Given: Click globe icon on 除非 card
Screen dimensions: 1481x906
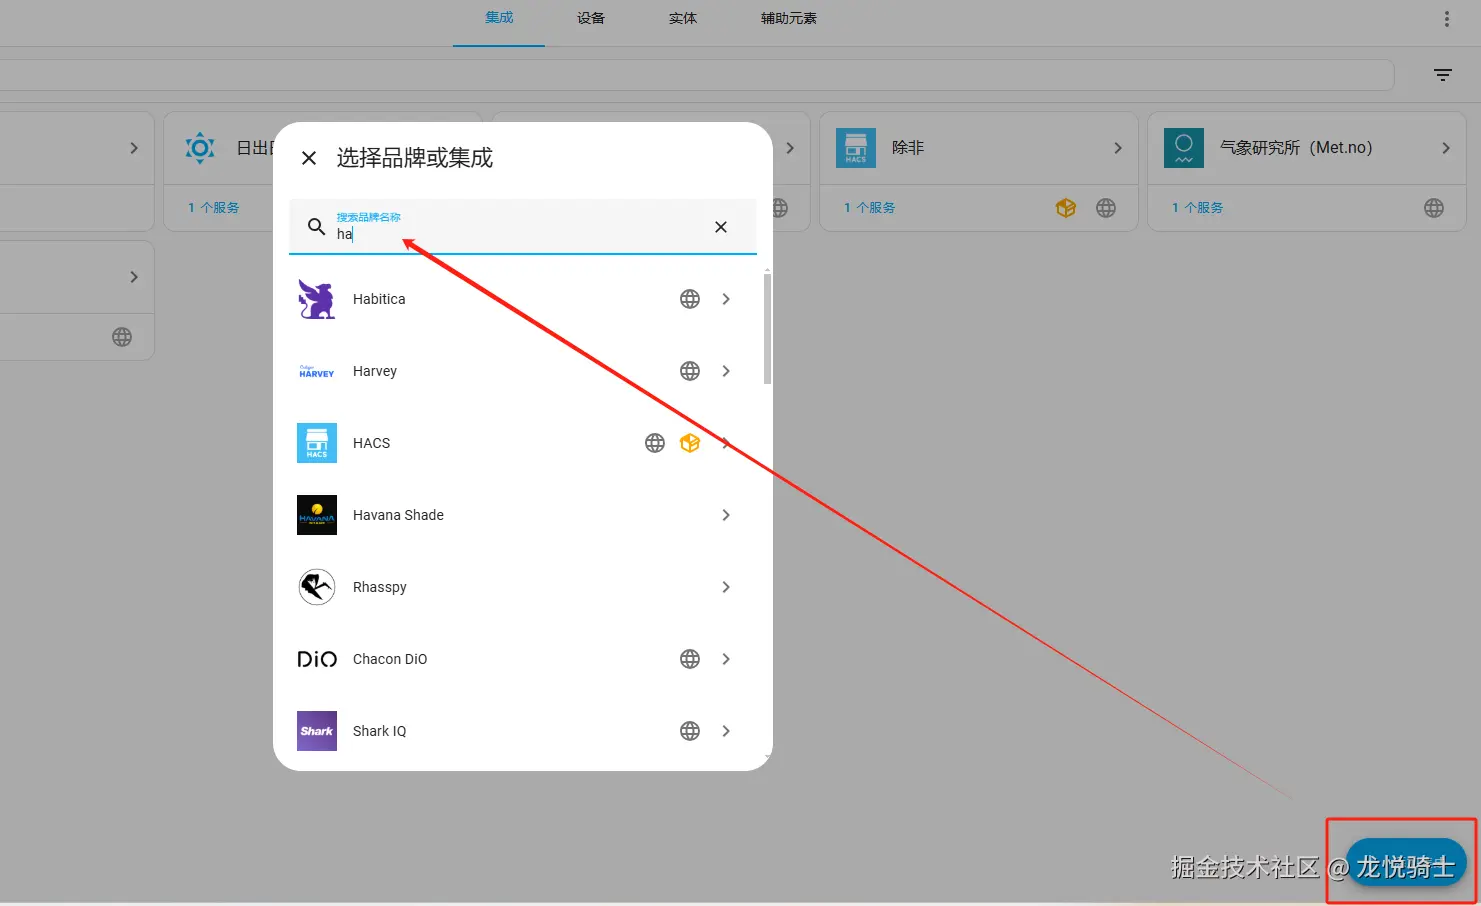Looking at the screenshot, I should [1106, 208].
